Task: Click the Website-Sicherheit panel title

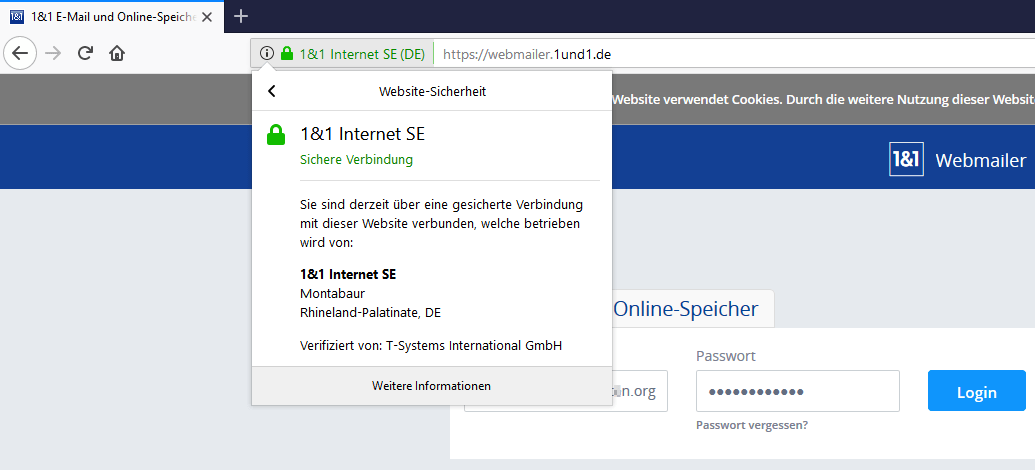Action: (432, 92)
